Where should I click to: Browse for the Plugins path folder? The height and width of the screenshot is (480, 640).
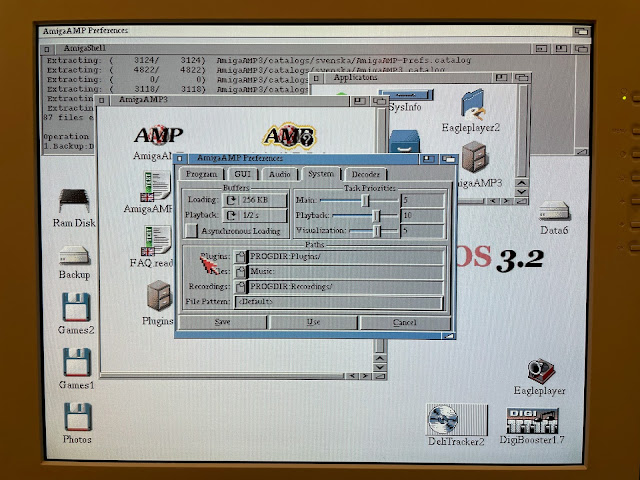pyautogui.click(x=241, y=257)
